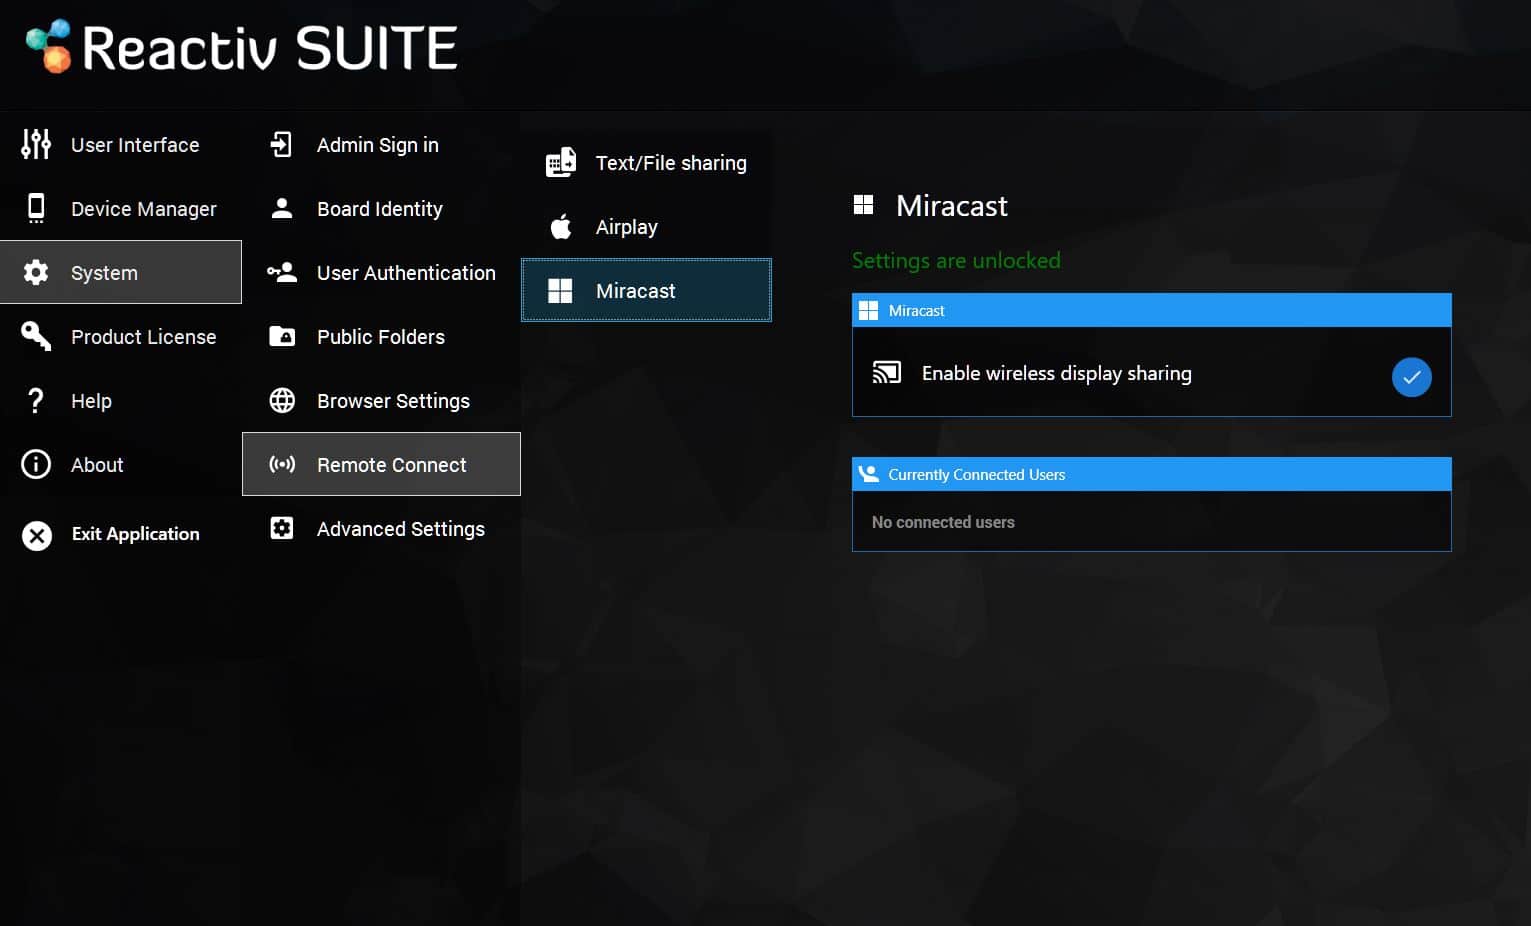Open User Interface settings
This screenshot has height=926, width=1531.
pyautogui.click(x=121, y=145)
